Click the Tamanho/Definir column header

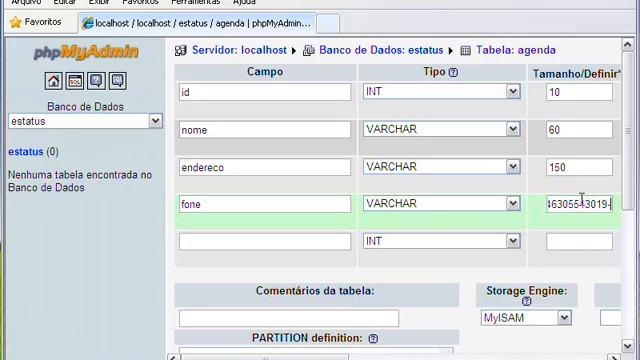coord(576,74)
